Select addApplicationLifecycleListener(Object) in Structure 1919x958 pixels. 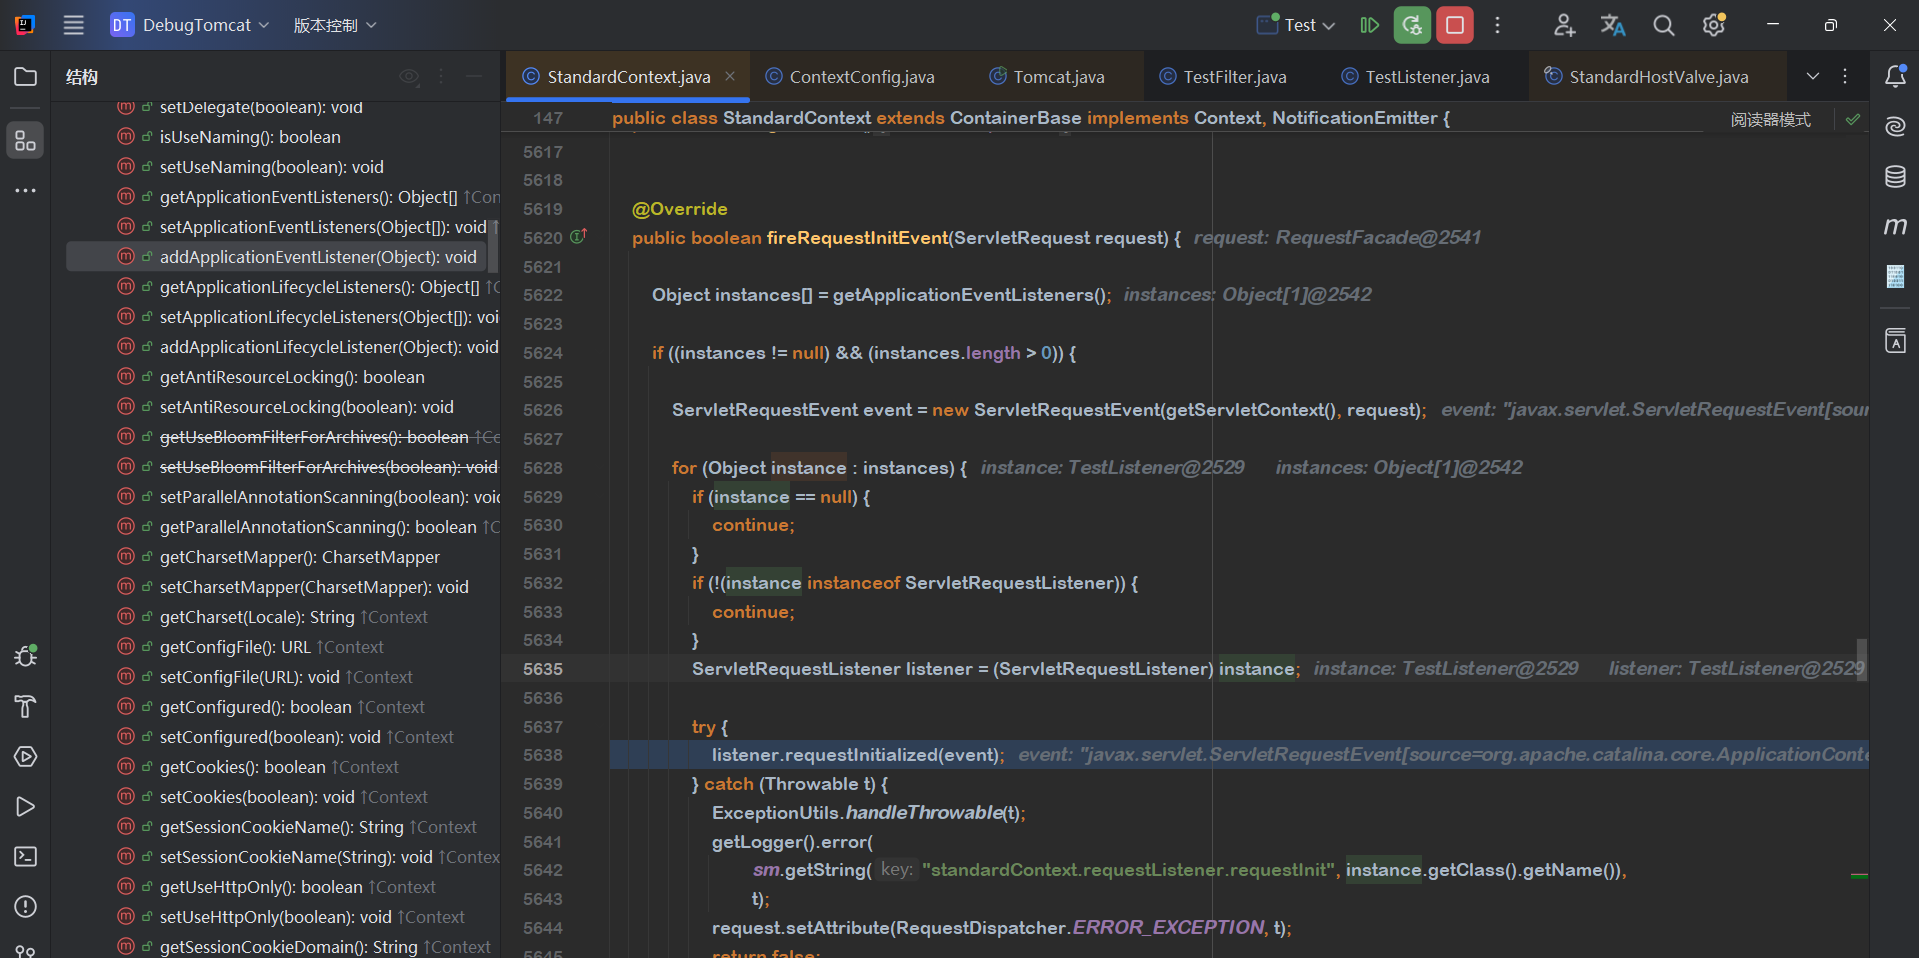[328, 347]
